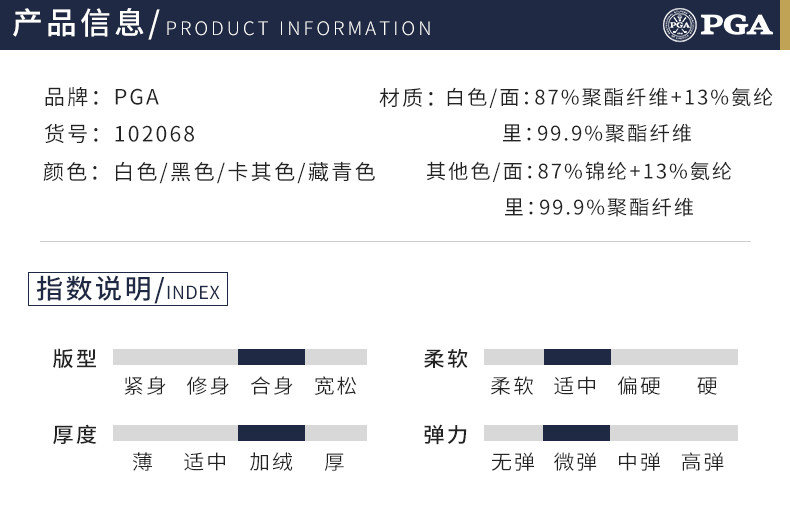The width and height of the screenshot is (790, 517).
Task: Select the 微弹 elasticity label
Action: click(576, 462)
